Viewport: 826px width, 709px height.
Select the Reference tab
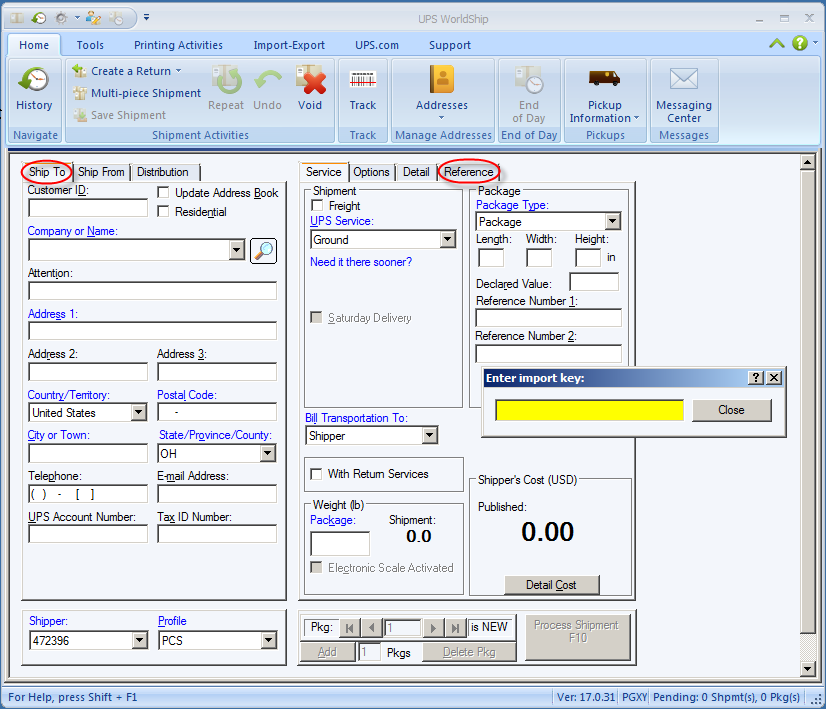click(468, 172)
